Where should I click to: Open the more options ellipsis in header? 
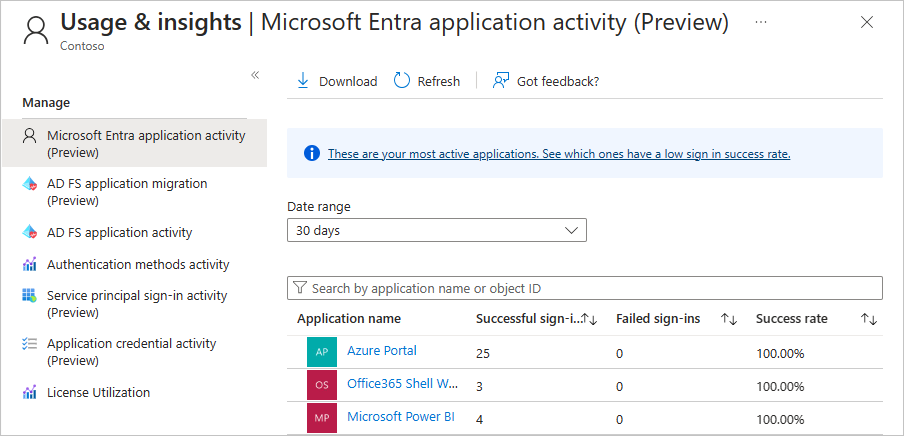(x=760, y=22)
